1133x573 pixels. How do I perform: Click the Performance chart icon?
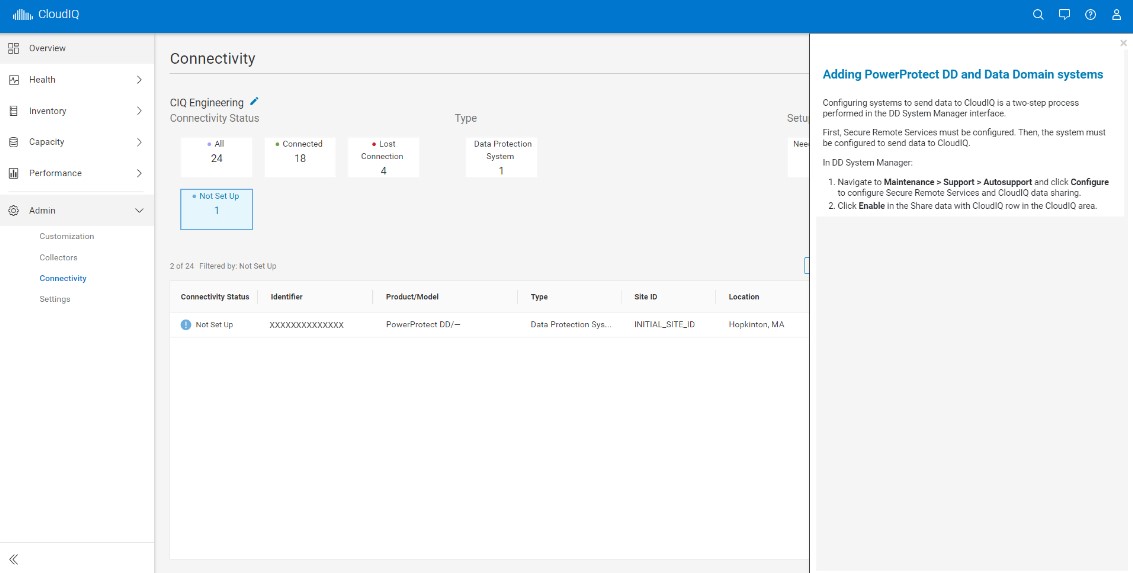click(14, 173)
